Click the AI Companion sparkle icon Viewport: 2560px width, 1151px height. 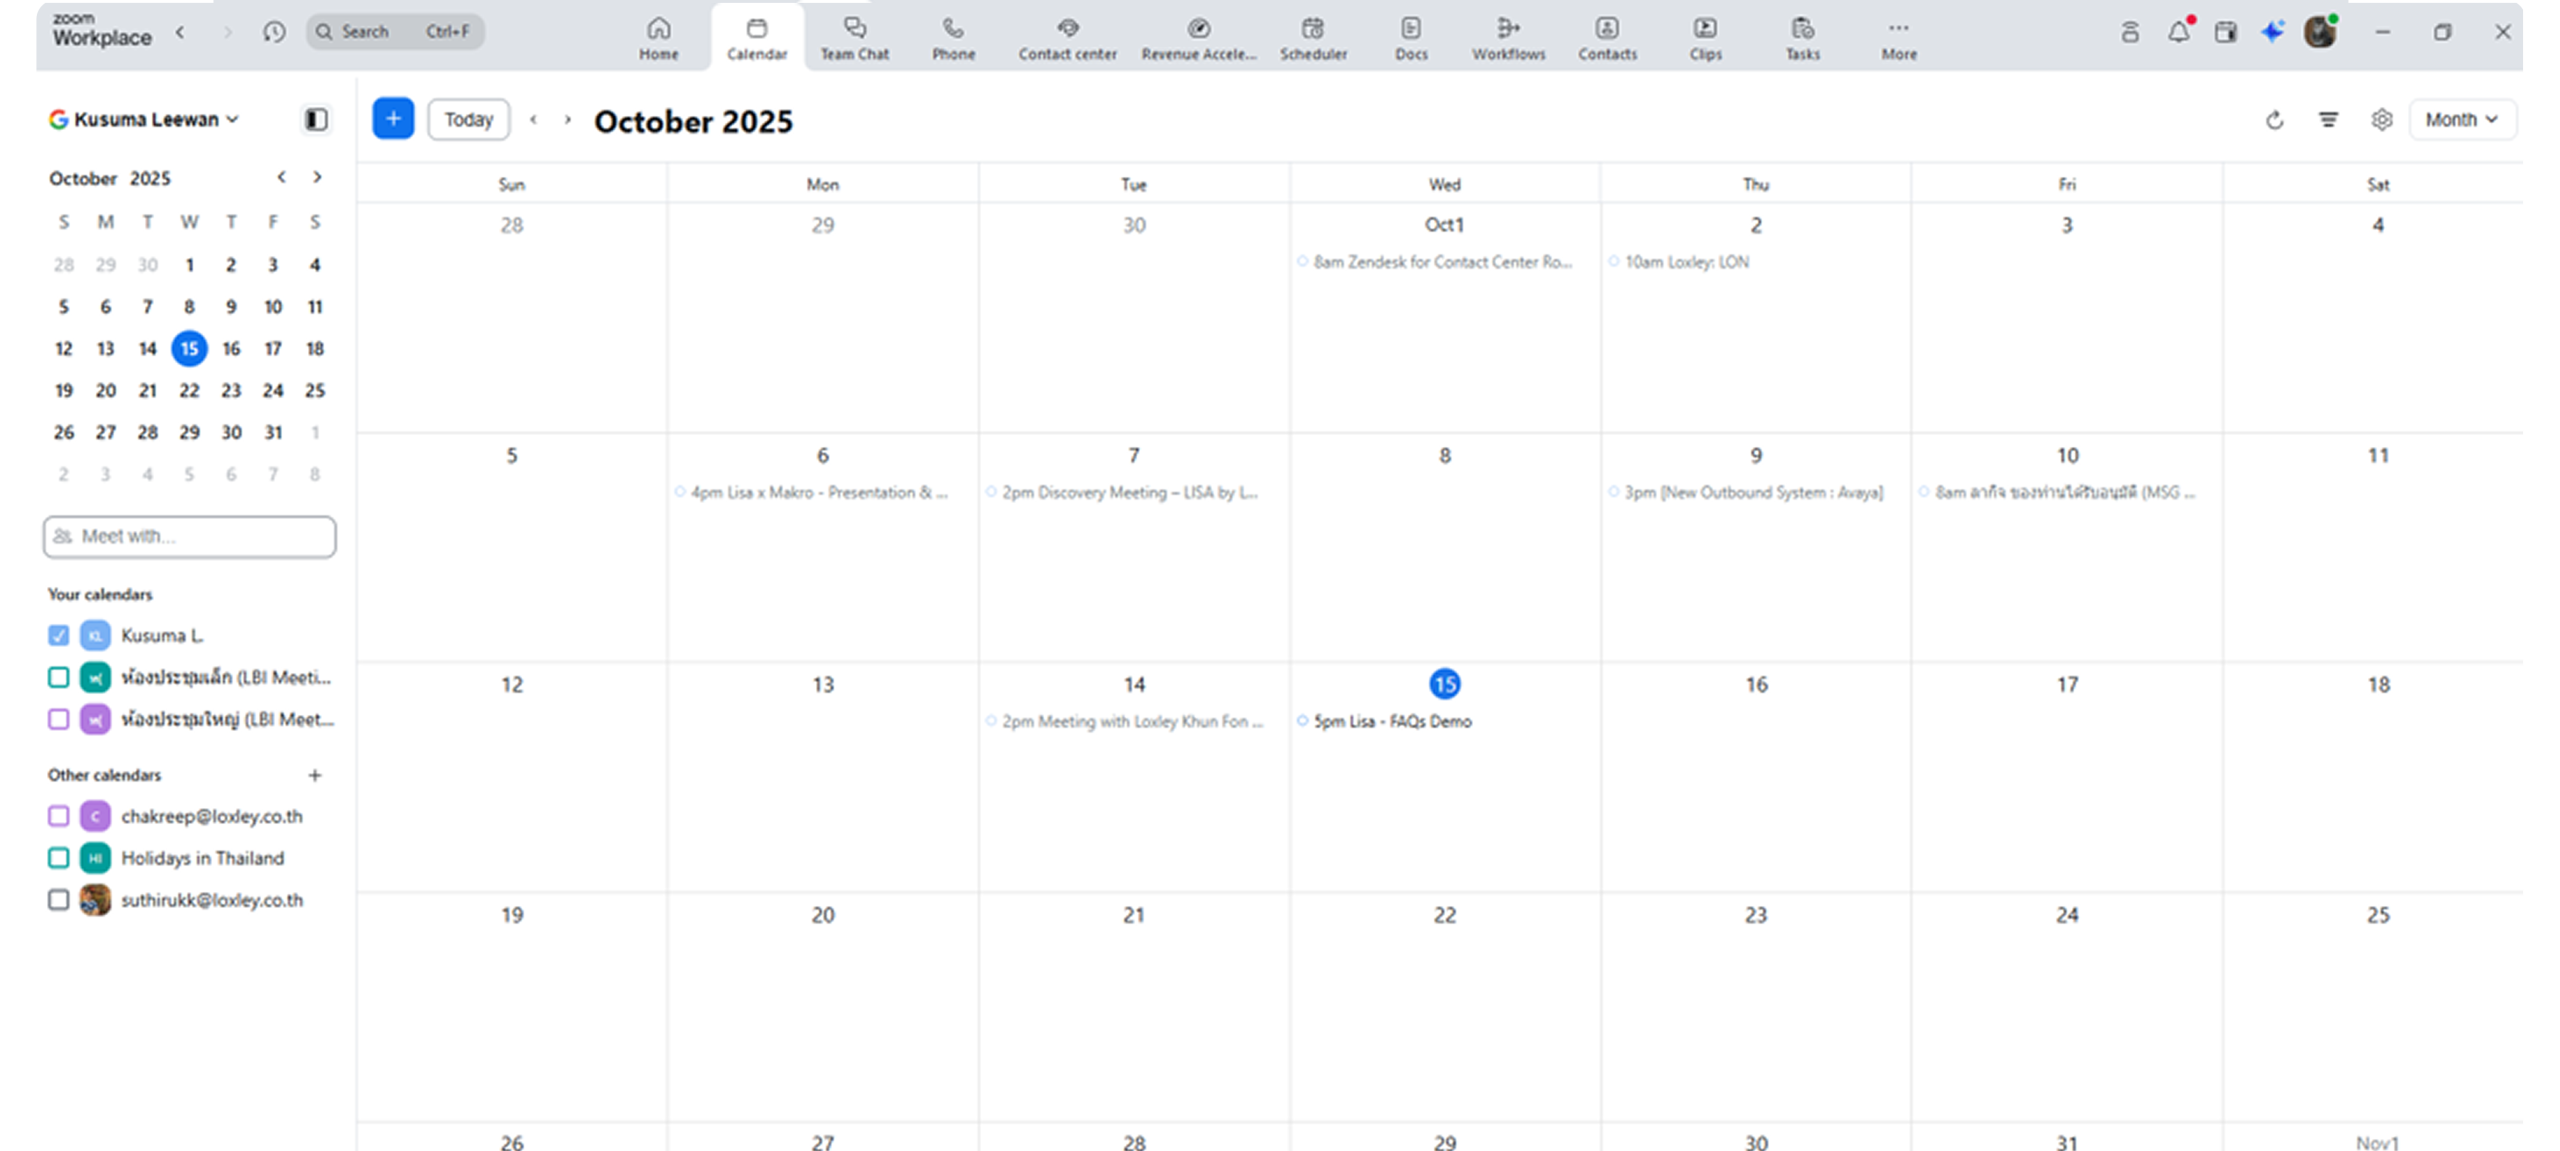coord(2272,32)
